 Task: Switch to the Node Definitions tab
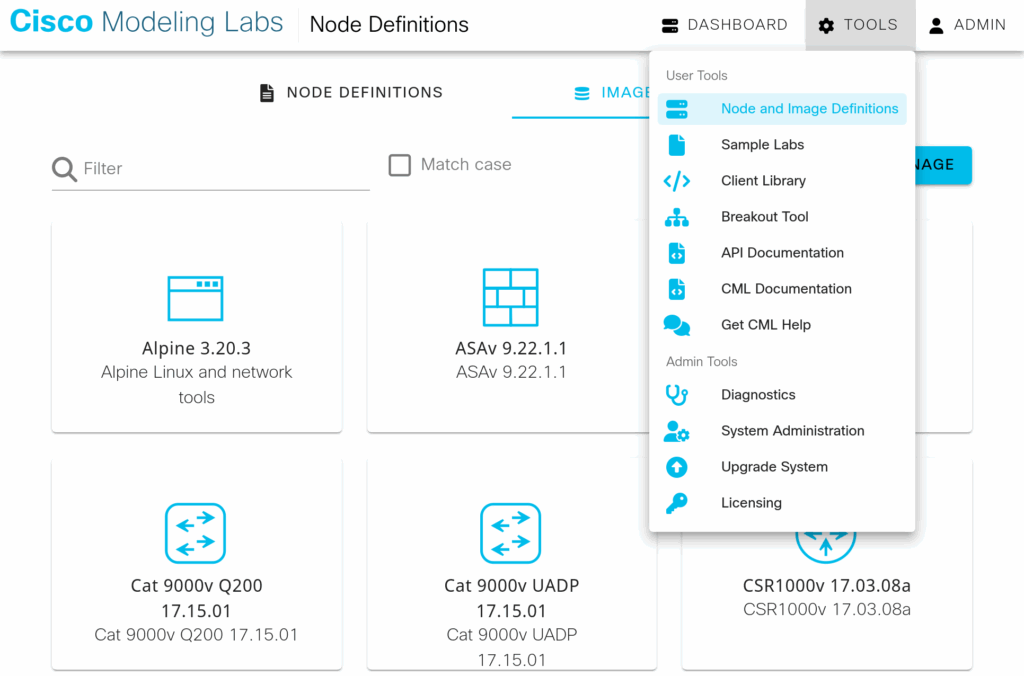(x=351, y=93)
